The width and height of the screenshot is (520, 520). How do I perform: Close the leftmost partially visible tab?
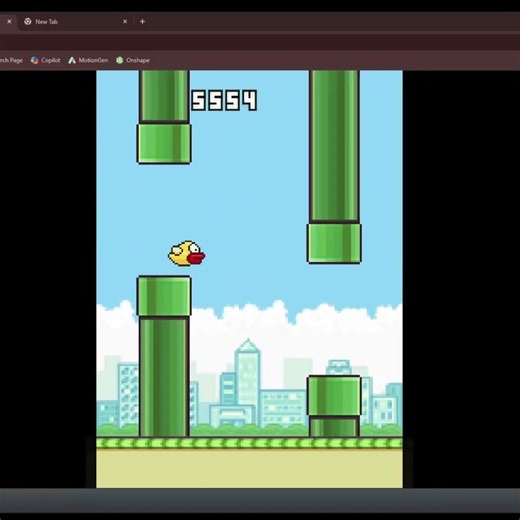pyautogui.click(x=9, y=22)
